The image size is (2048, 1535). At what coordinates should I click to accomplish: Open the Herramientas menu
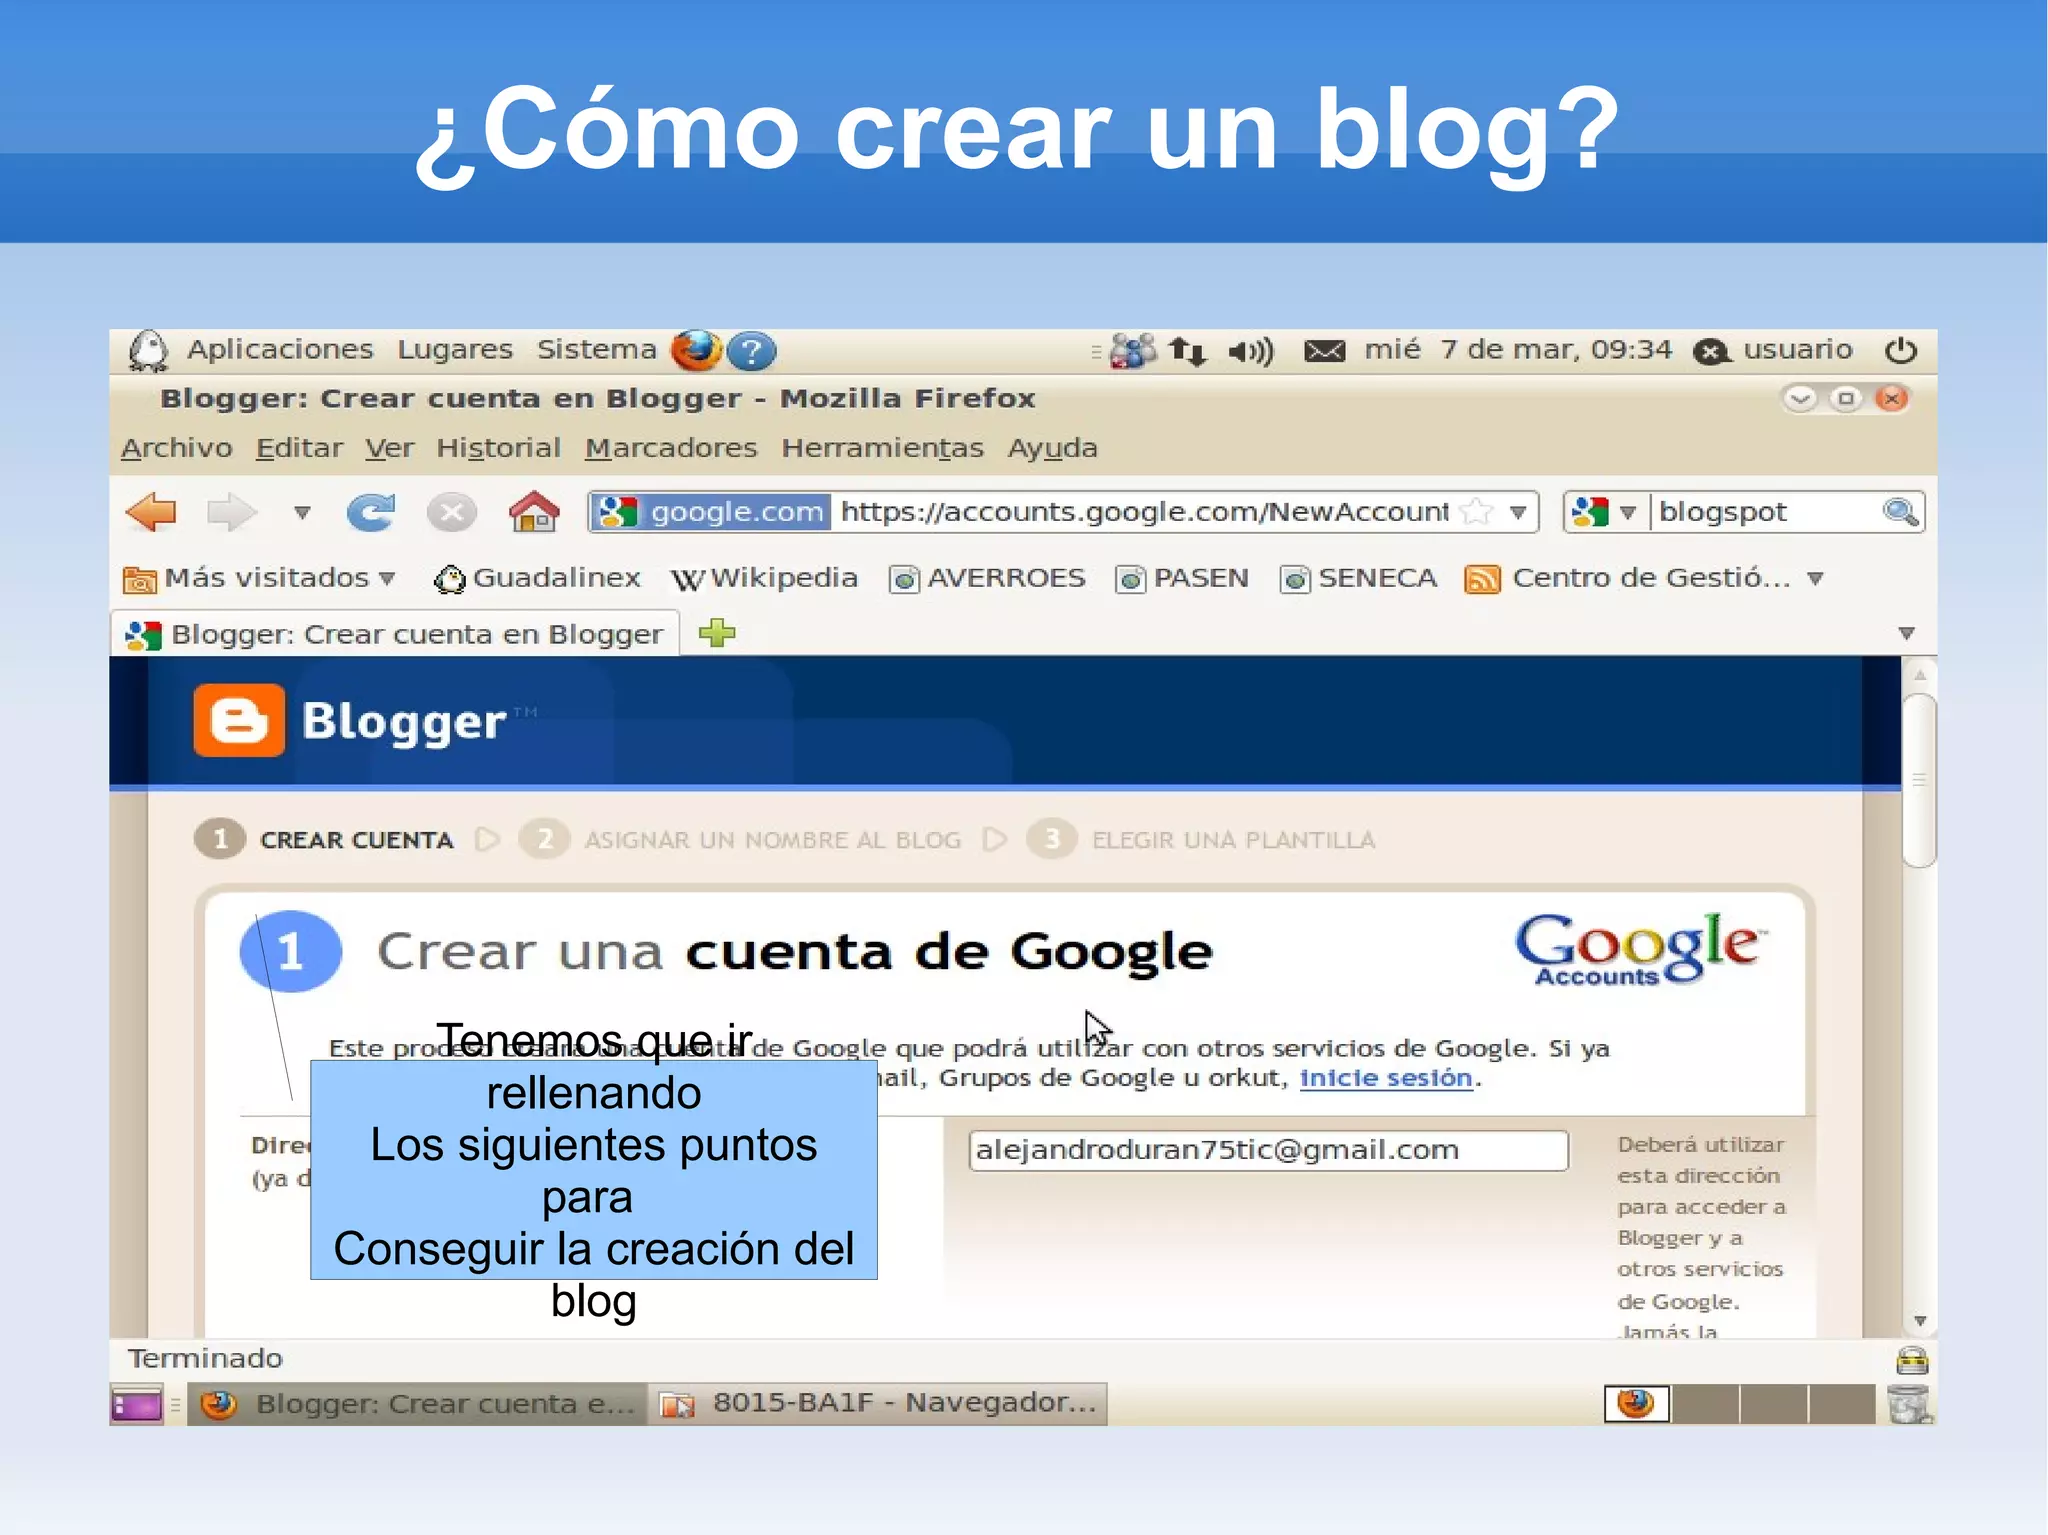click(882, 448)
